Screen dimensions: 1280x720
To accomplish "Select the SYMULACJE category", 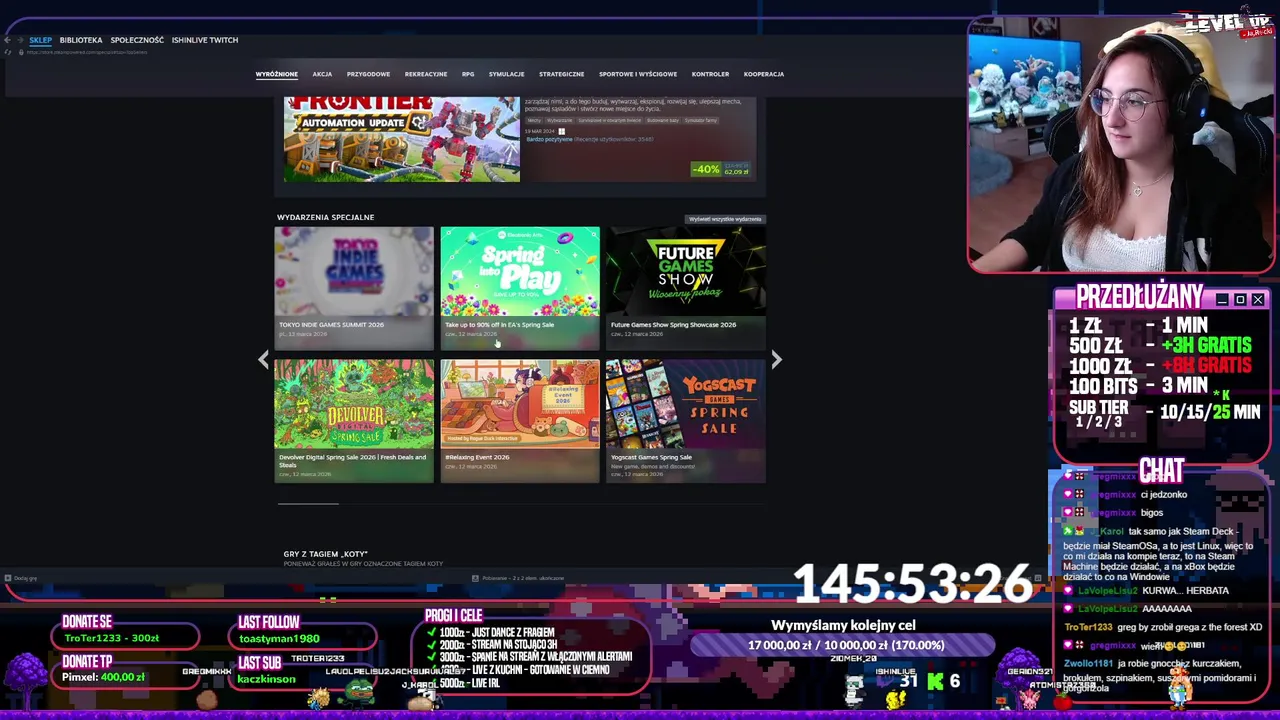I will click(506, 74).
